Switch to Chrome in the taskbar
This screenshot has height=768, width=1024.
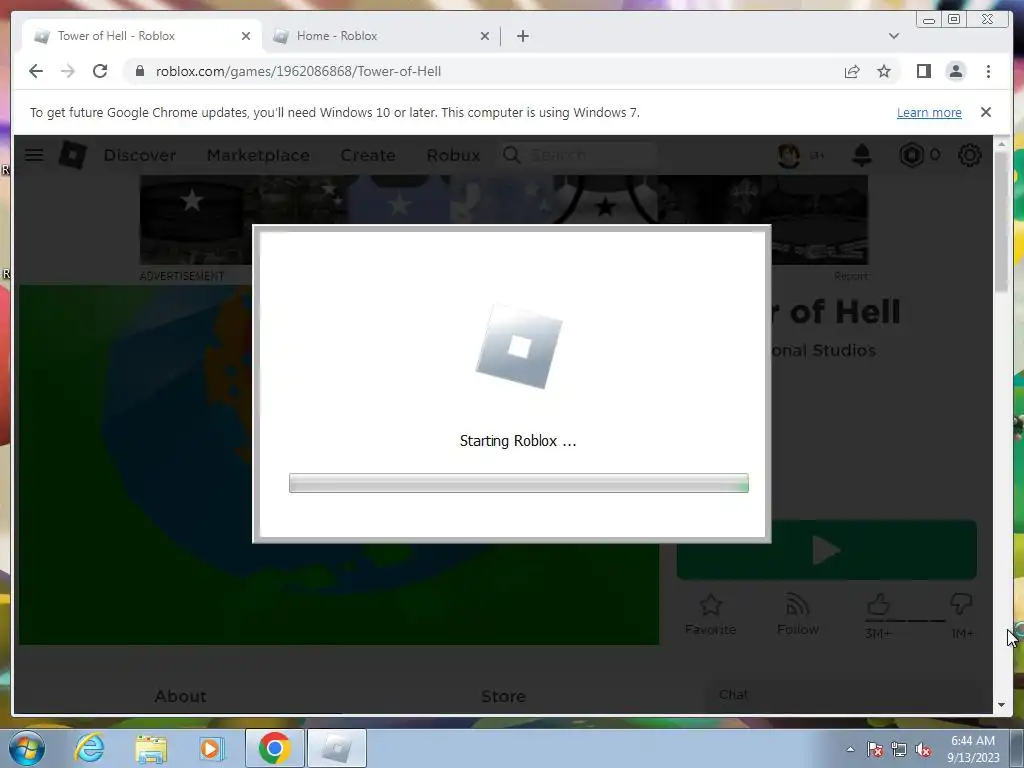pyautogui.click(x=274, y=748)
